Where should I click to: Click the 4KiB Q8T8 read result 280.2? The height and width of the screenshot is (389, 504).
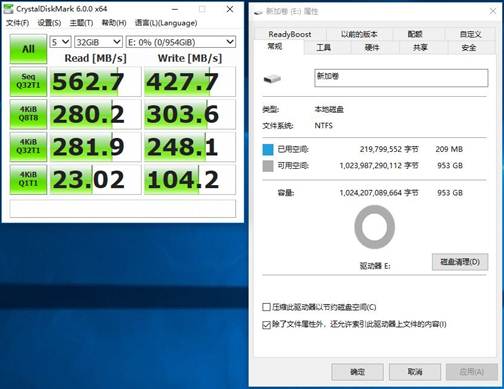coord(96,114)
